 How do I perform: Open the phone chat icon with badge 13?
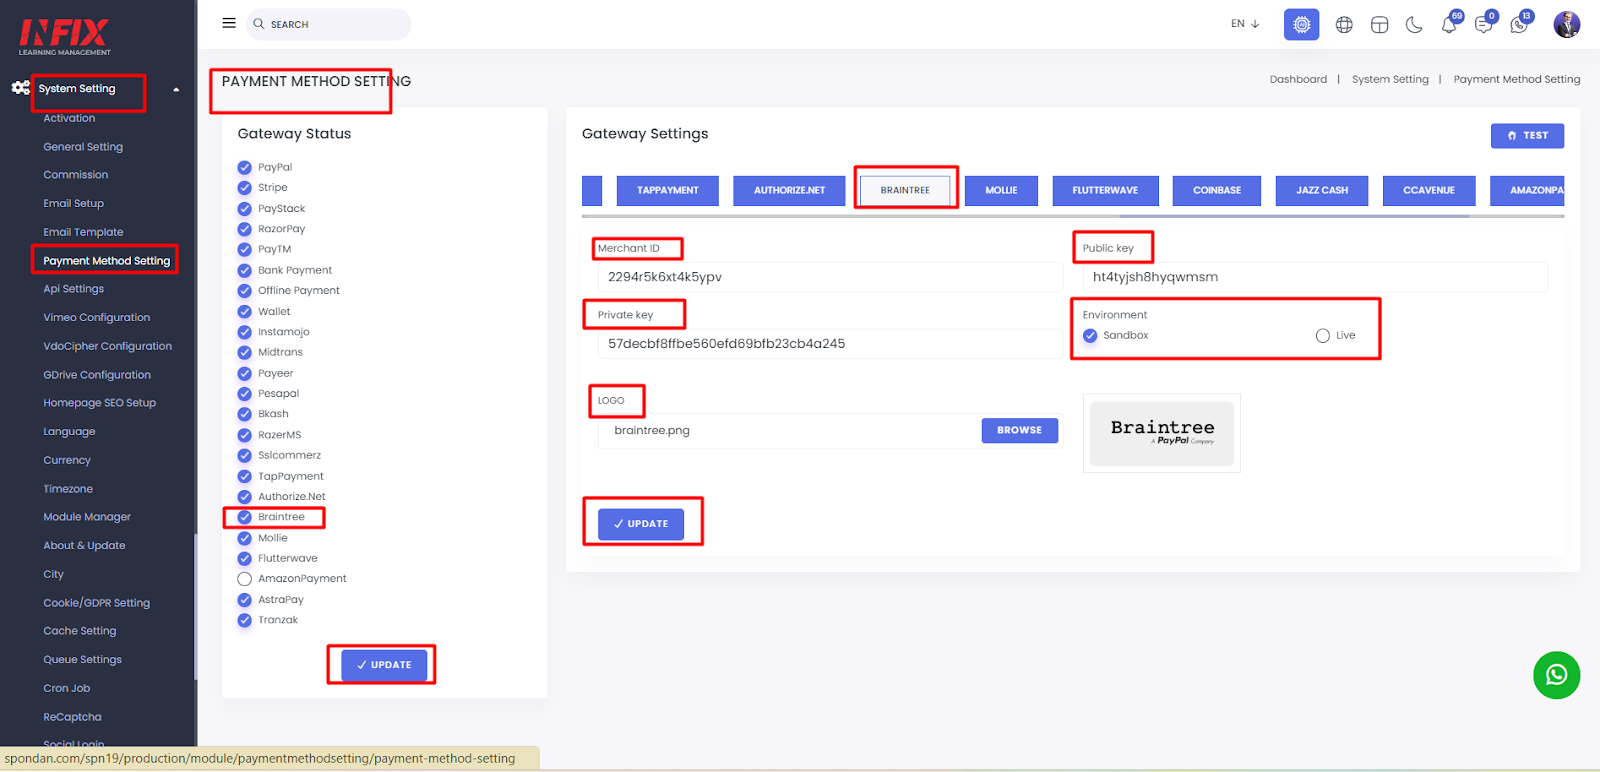coord(1519,25)
